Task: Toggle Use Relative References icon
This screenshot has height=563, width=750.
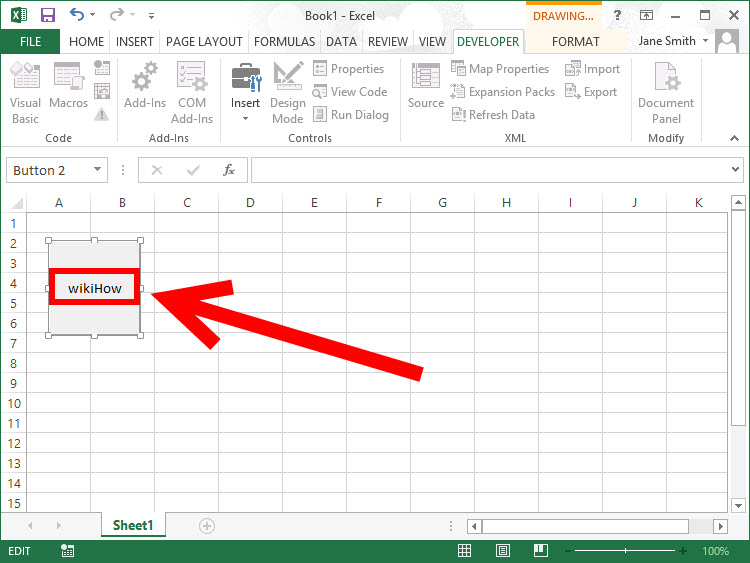Action: pyautogui.click(x=102, y=91)
